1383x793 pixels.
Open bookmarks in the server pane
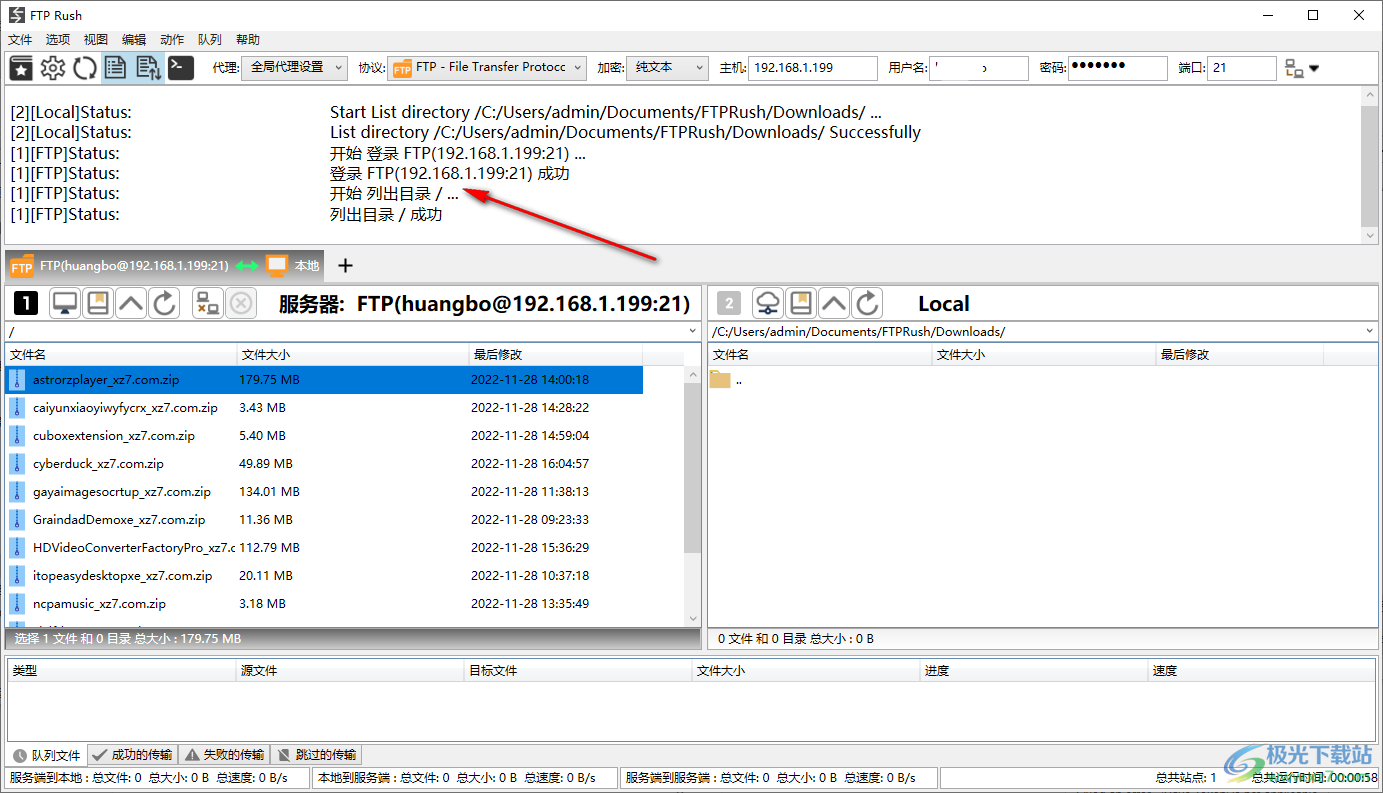[x=98, y=303]
